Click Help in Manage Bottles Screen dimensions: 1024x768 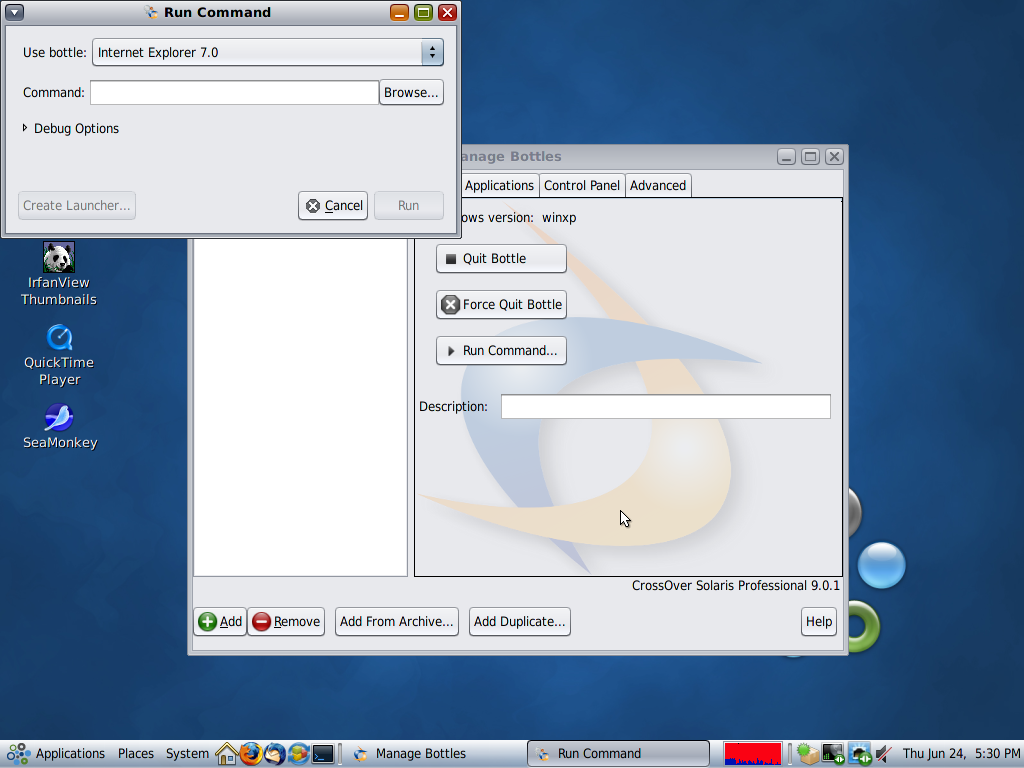818,622
